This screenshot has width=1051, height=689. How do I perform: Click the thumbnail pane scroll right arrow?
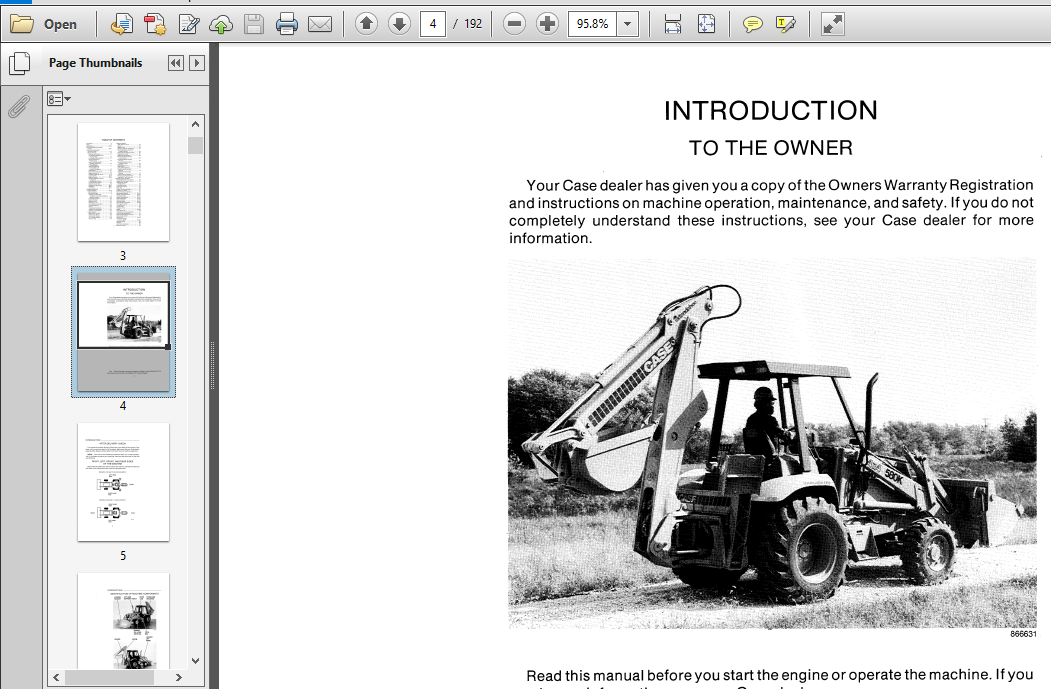pyautogui.click(x=178, y=678)
